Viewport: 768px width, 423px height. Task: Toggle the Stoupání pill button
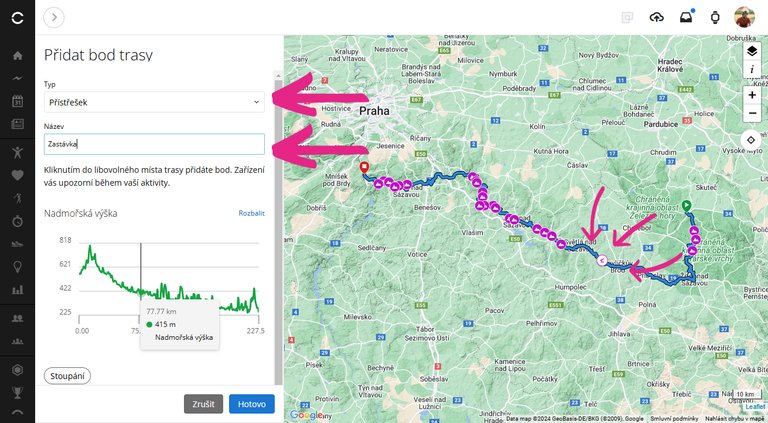pos(67,376)
